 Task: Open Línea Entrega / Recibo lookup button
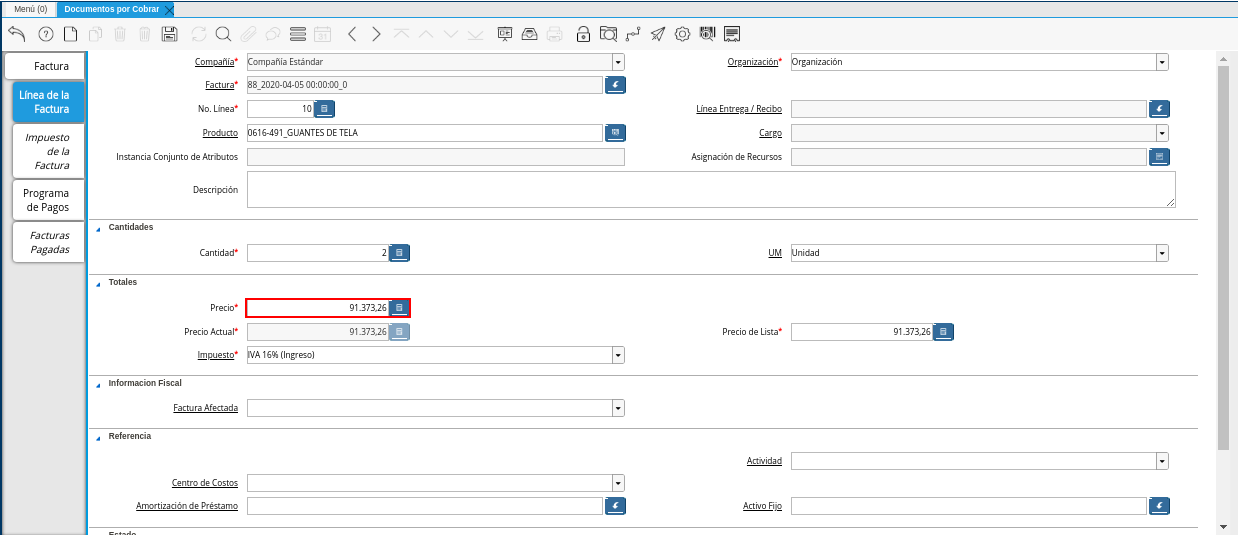[x=1159, y=109]
